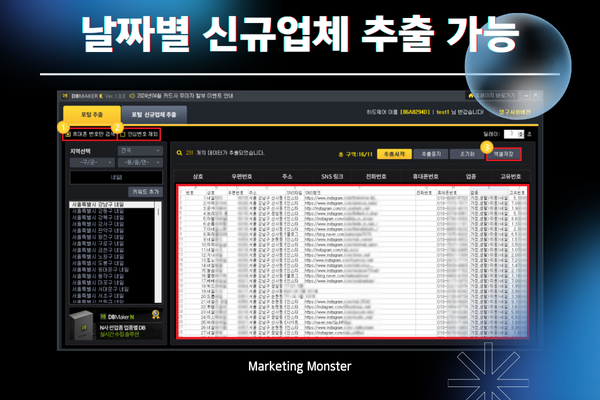Click the SNS 링크 column header
600x400 pixels.
(332, 176)
